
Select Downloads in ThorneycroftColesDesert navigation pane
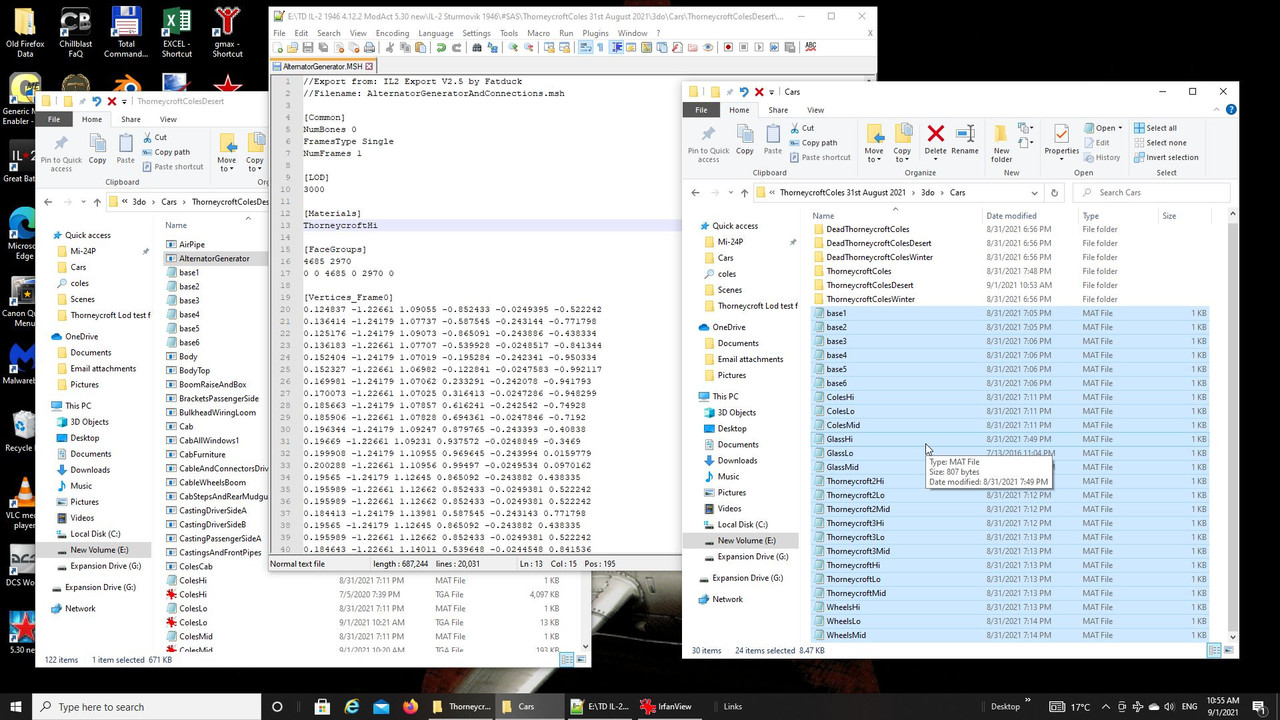point(90,470)
